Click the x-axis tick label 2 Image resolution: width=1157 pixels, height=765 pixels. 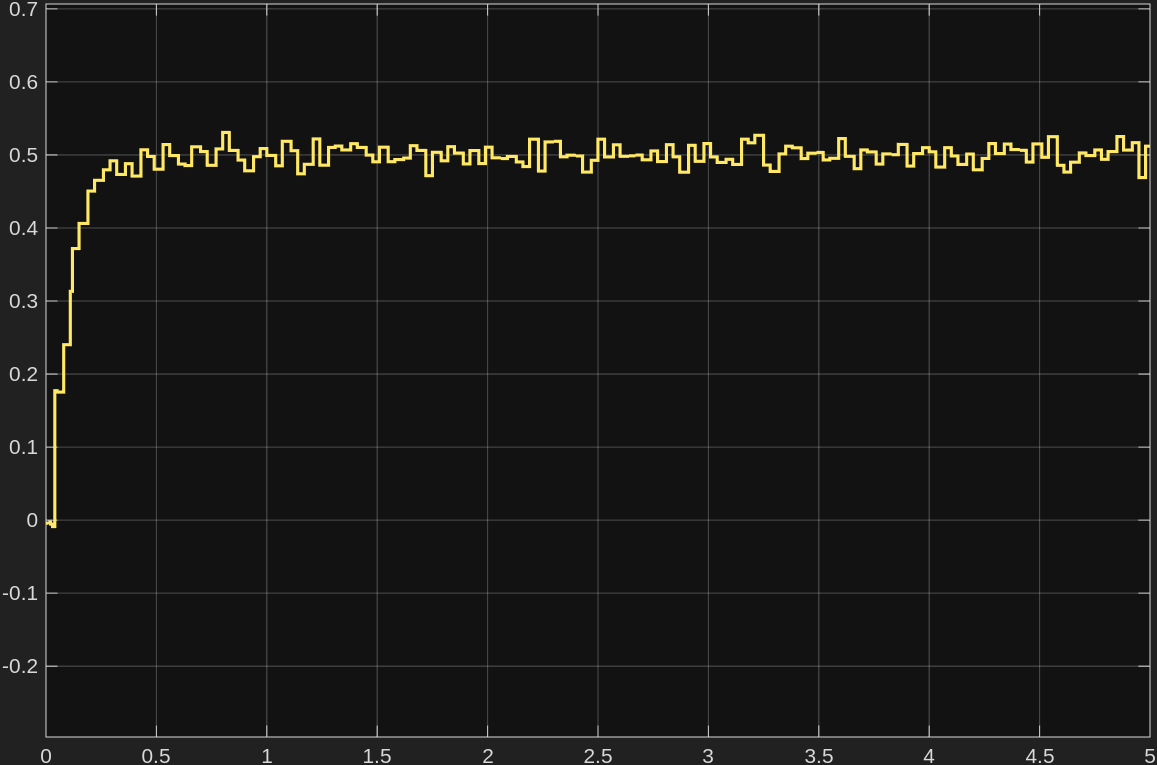(488, 755)
